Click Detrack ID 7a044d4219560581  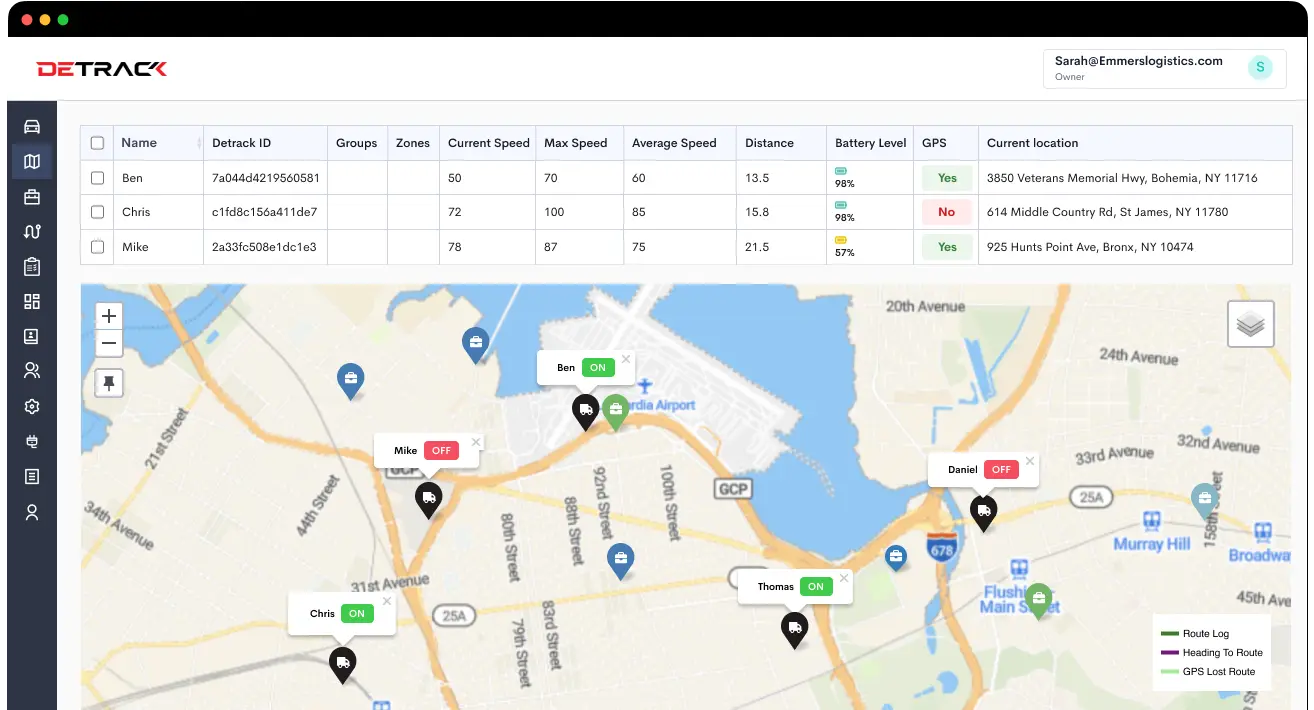point(266,178)
